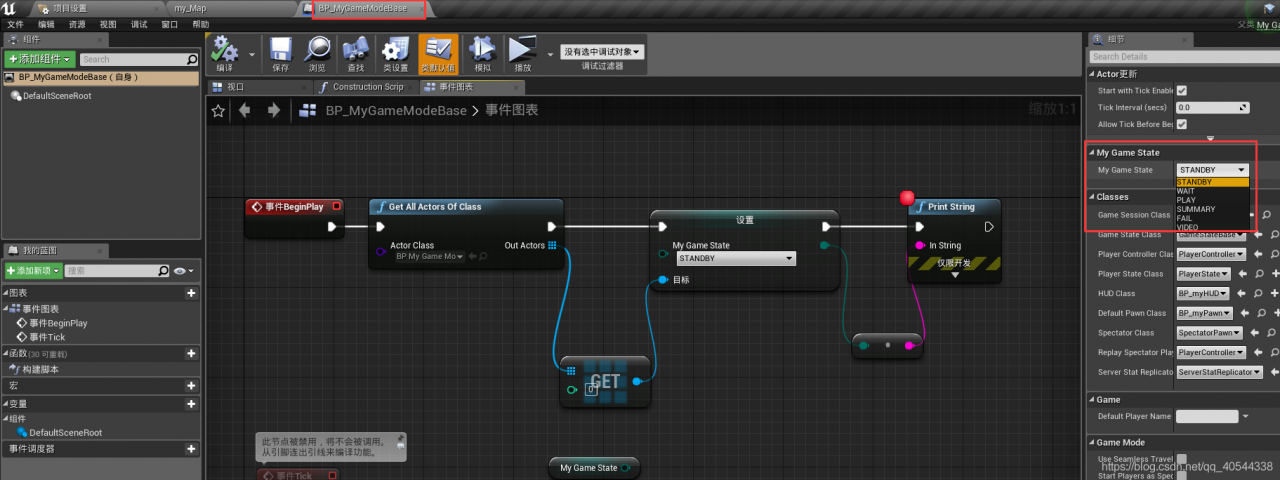Toggle Use Seamless Travel checkbox
Image resolution: width=1280 pixels, height=480 pixels.
point(1181,459)
